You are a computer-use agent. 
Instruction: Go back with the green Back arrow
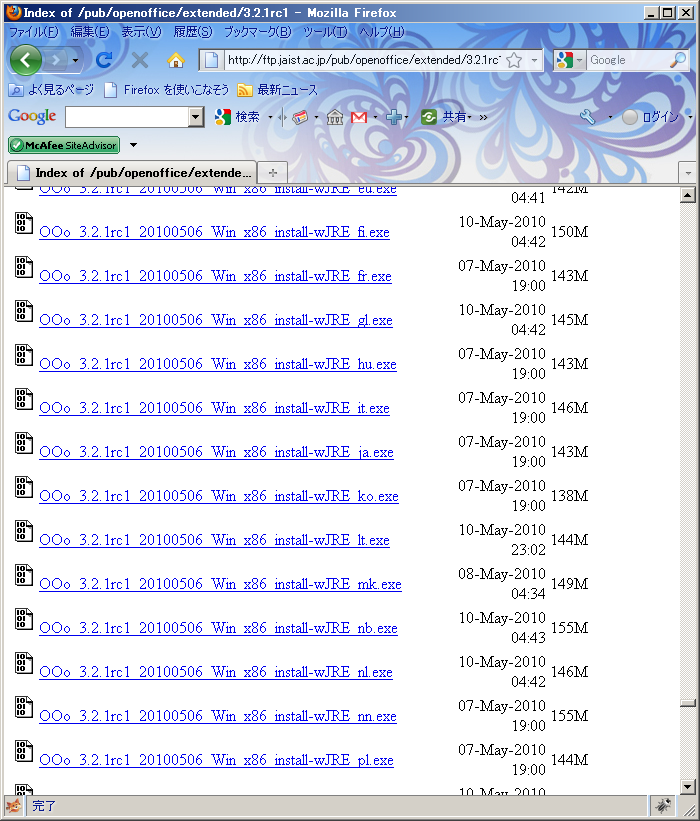pos(26,60)
